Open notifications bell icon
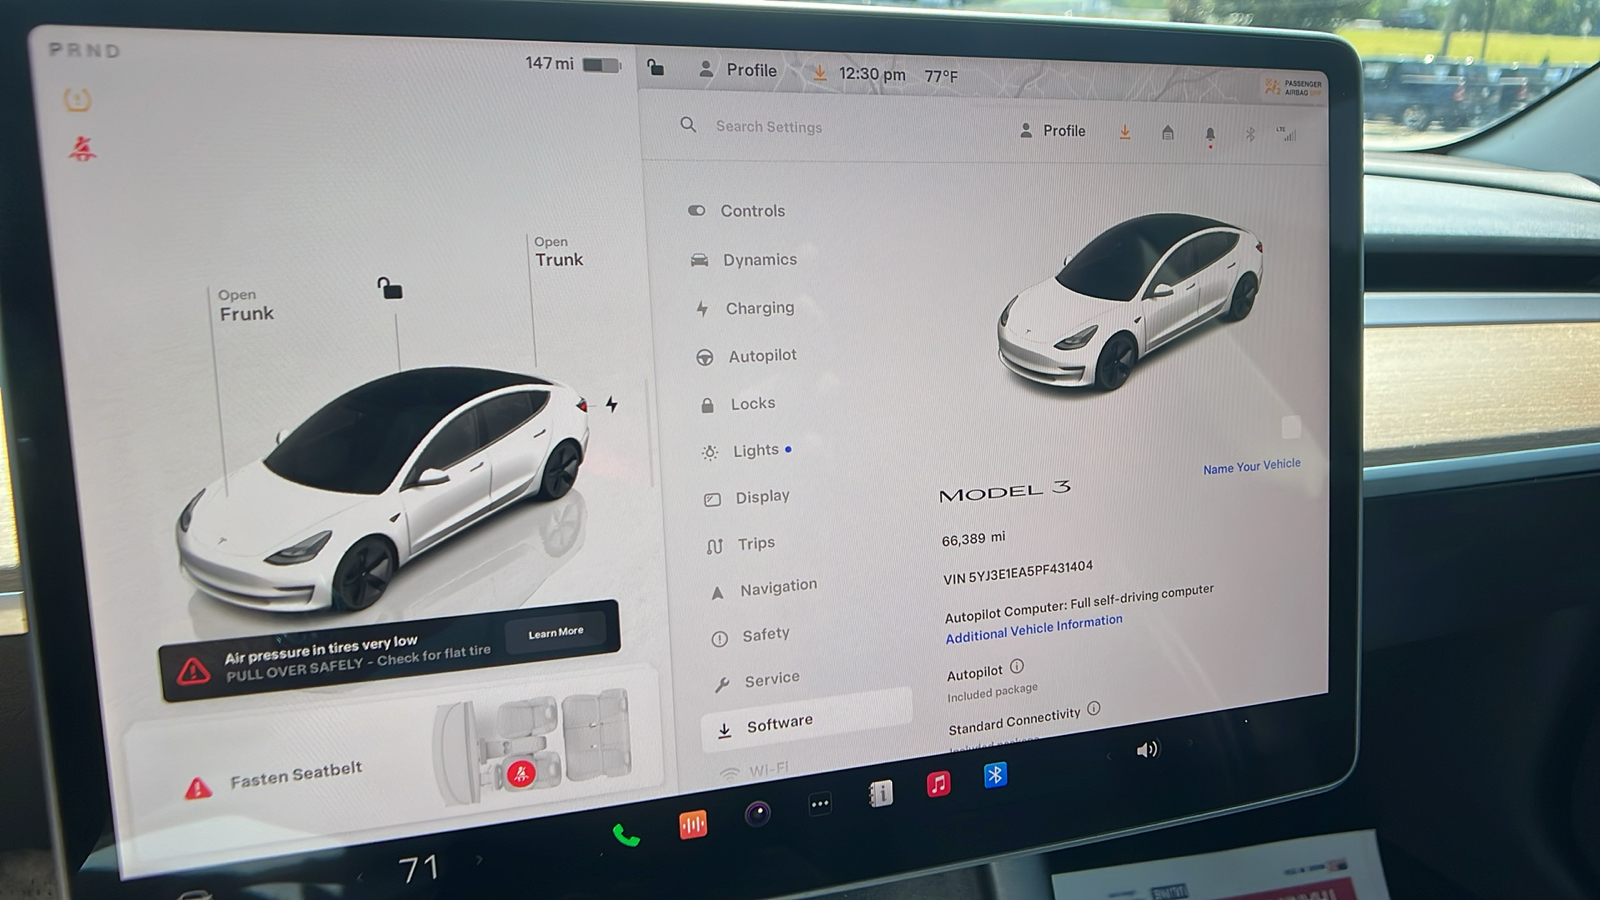 1210,135
